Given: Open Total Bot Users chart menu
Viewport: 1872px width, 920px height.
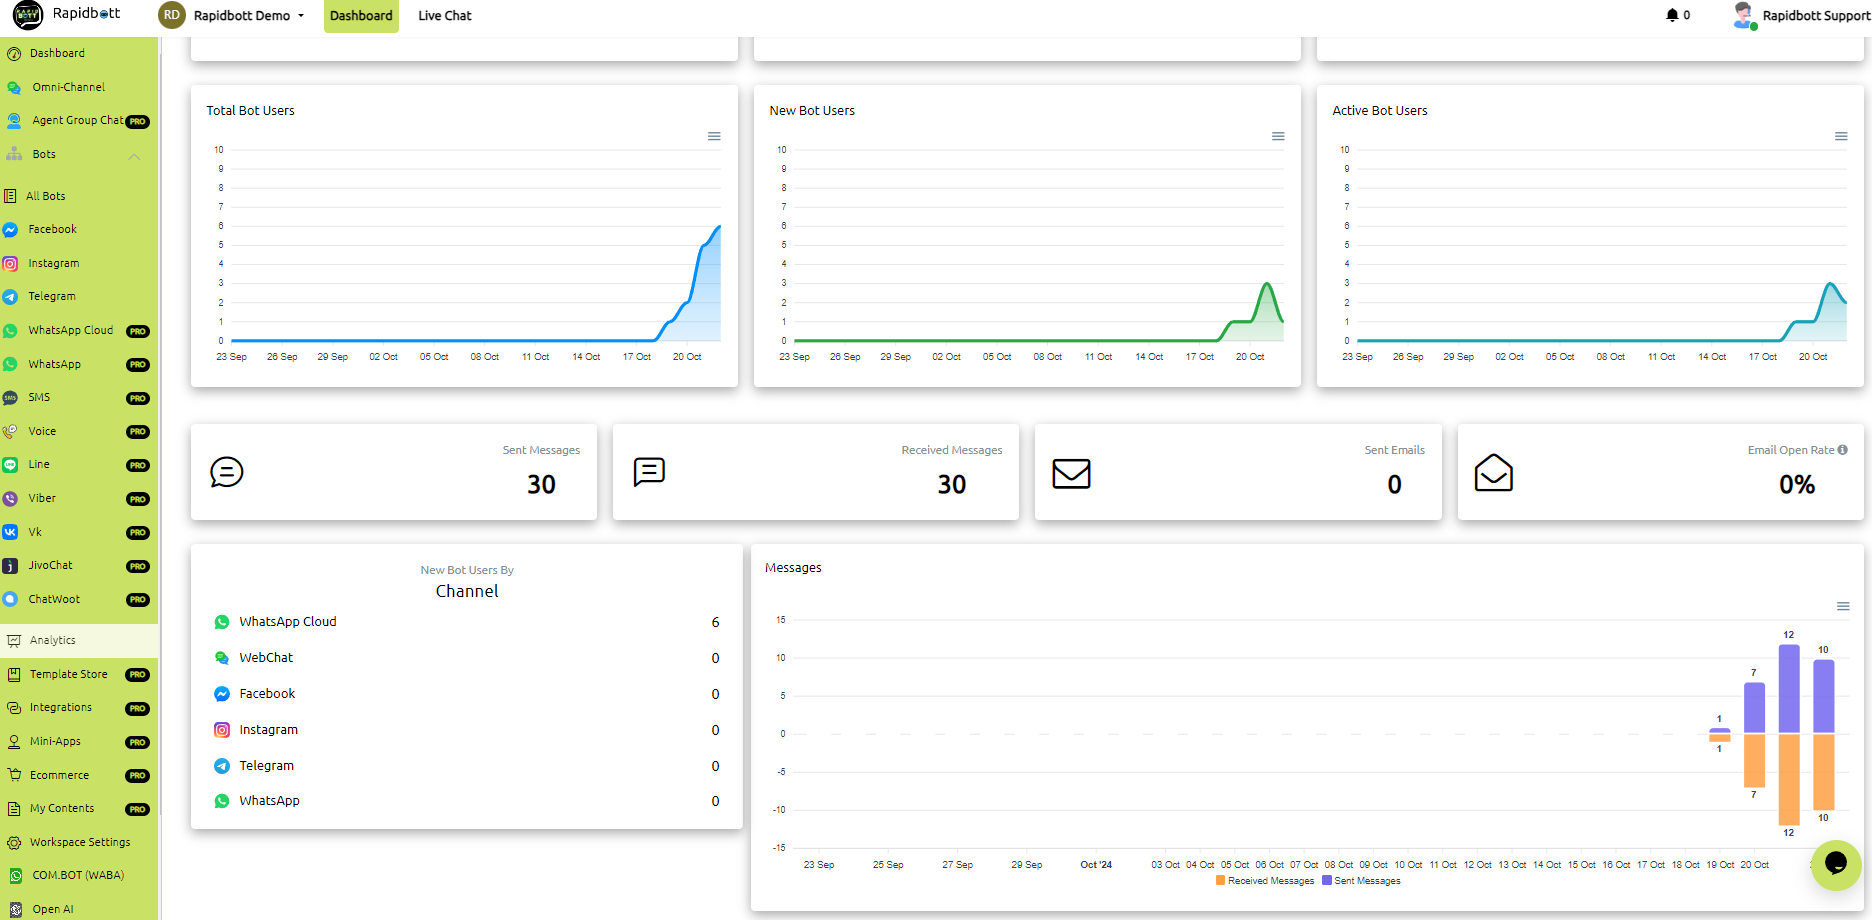Looking at the screenshot, I should coord(714,136).
